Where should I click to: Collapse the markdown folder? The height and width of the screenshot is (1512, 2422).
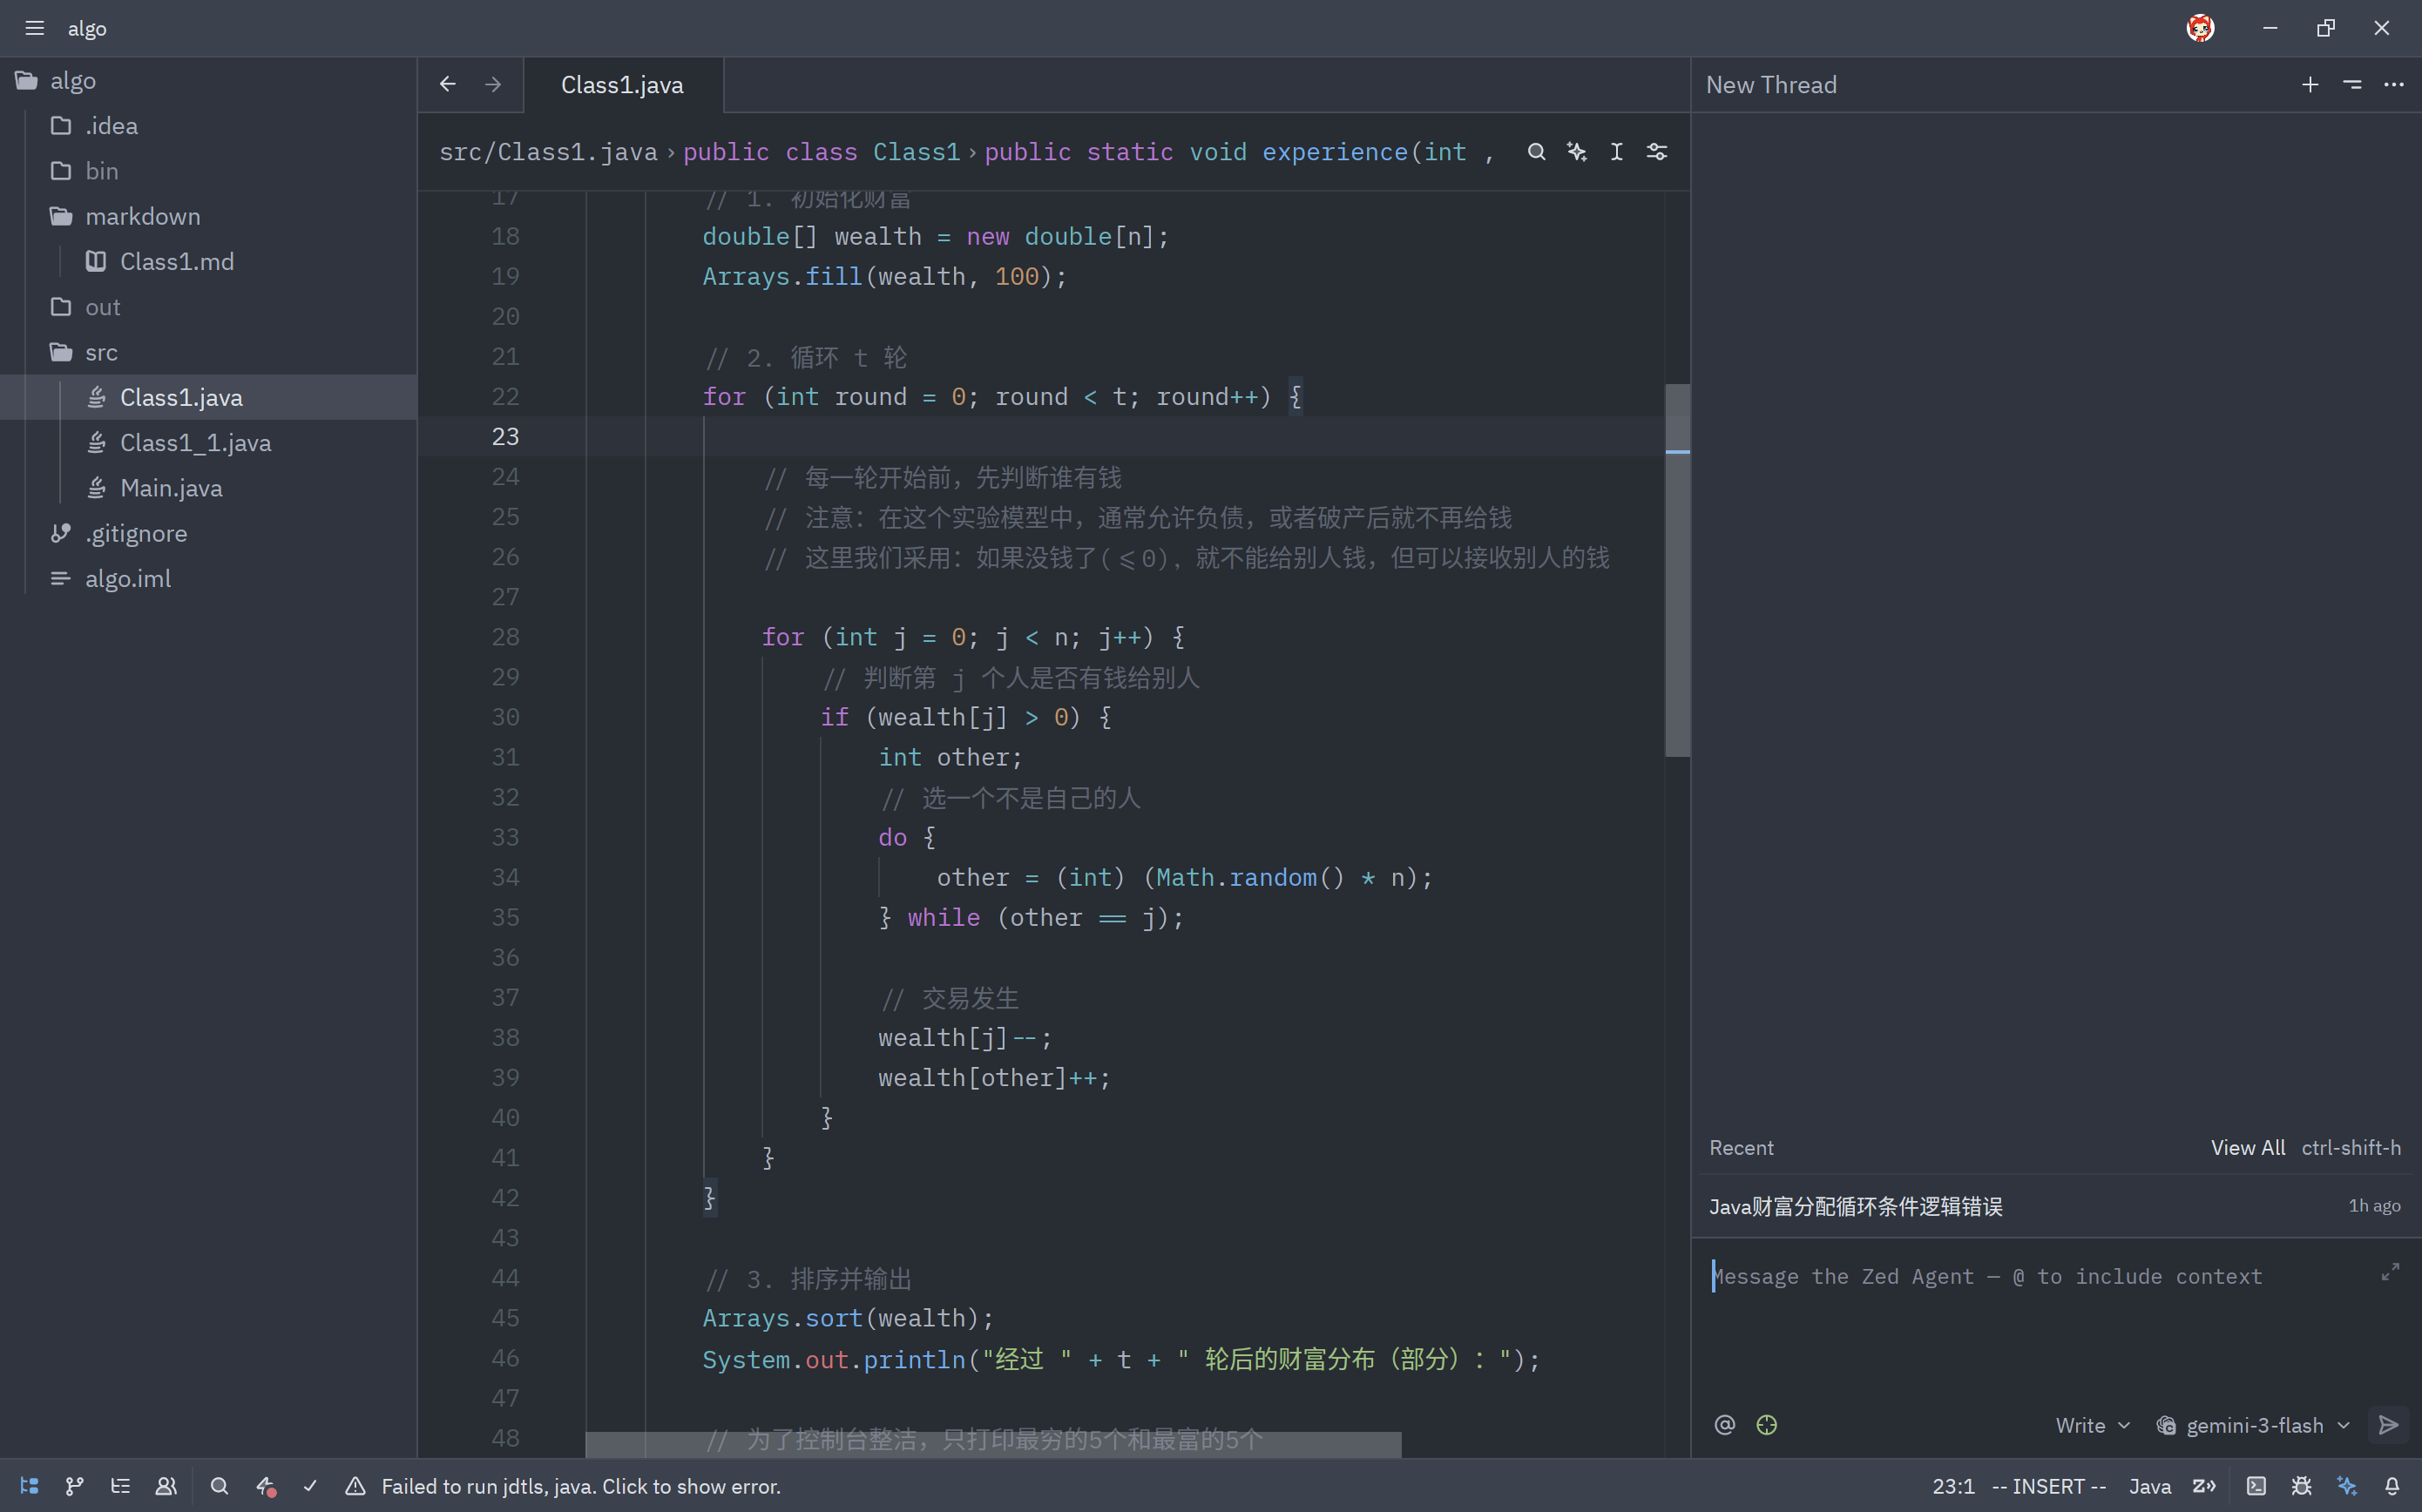142,216
